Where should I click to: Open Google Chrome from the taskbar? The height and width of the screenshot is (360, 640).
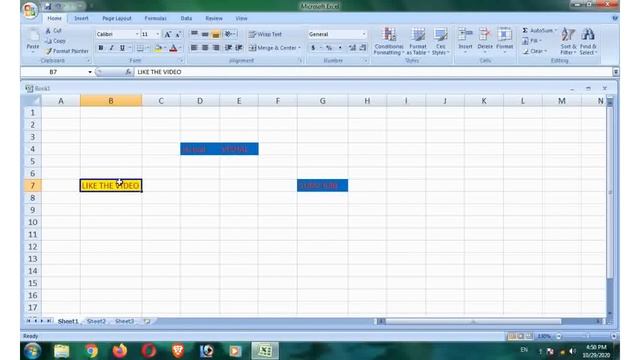pos(91,351)
